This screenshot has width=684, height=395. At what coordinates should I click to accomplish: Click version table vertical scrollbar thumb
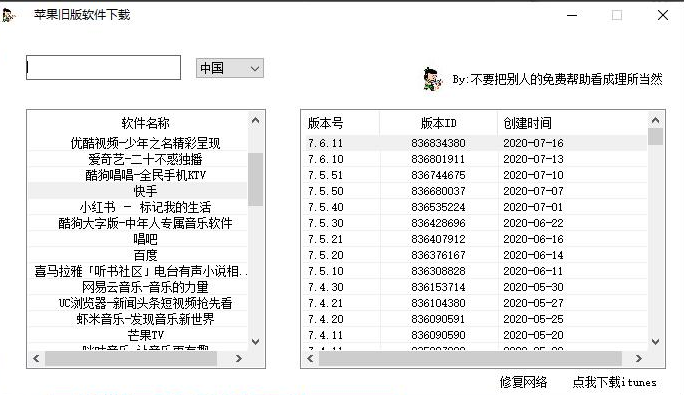[655, 137]
